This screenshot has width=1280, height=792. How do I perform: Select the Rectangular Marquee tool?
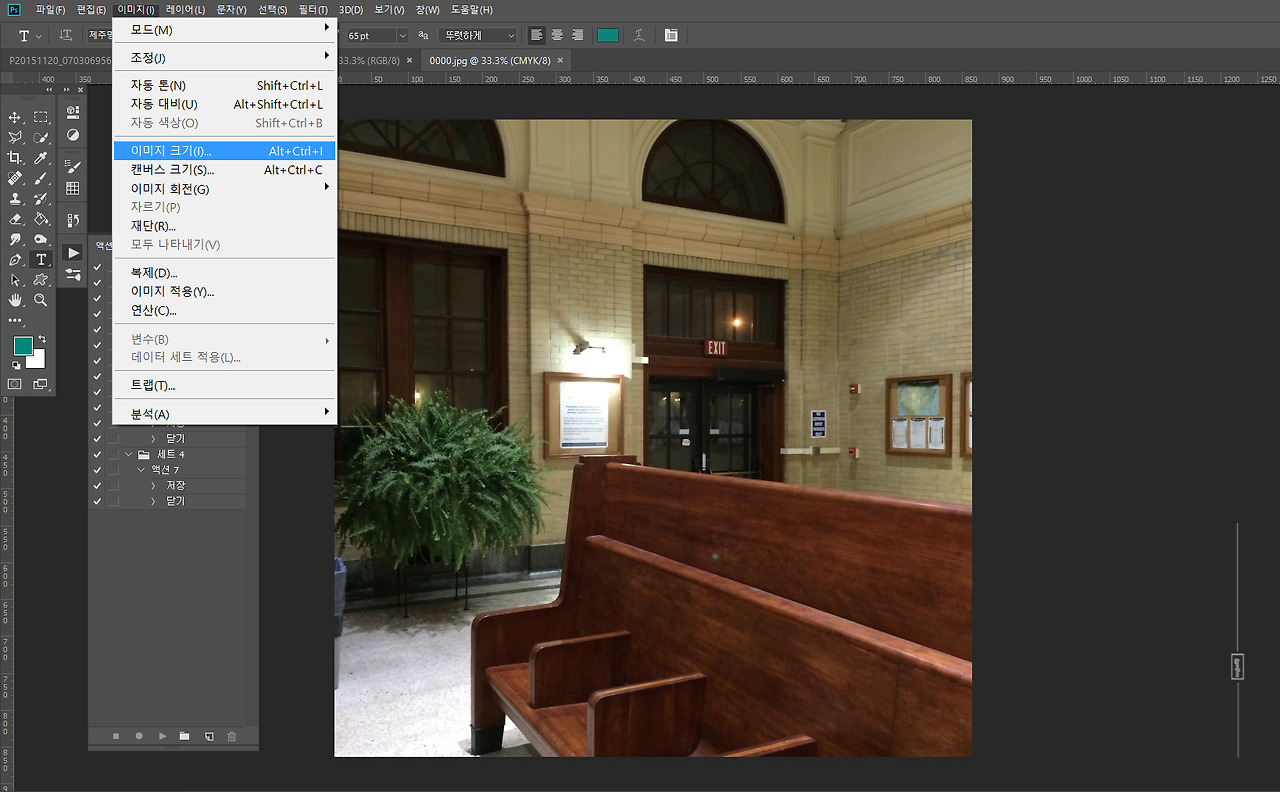41,118
